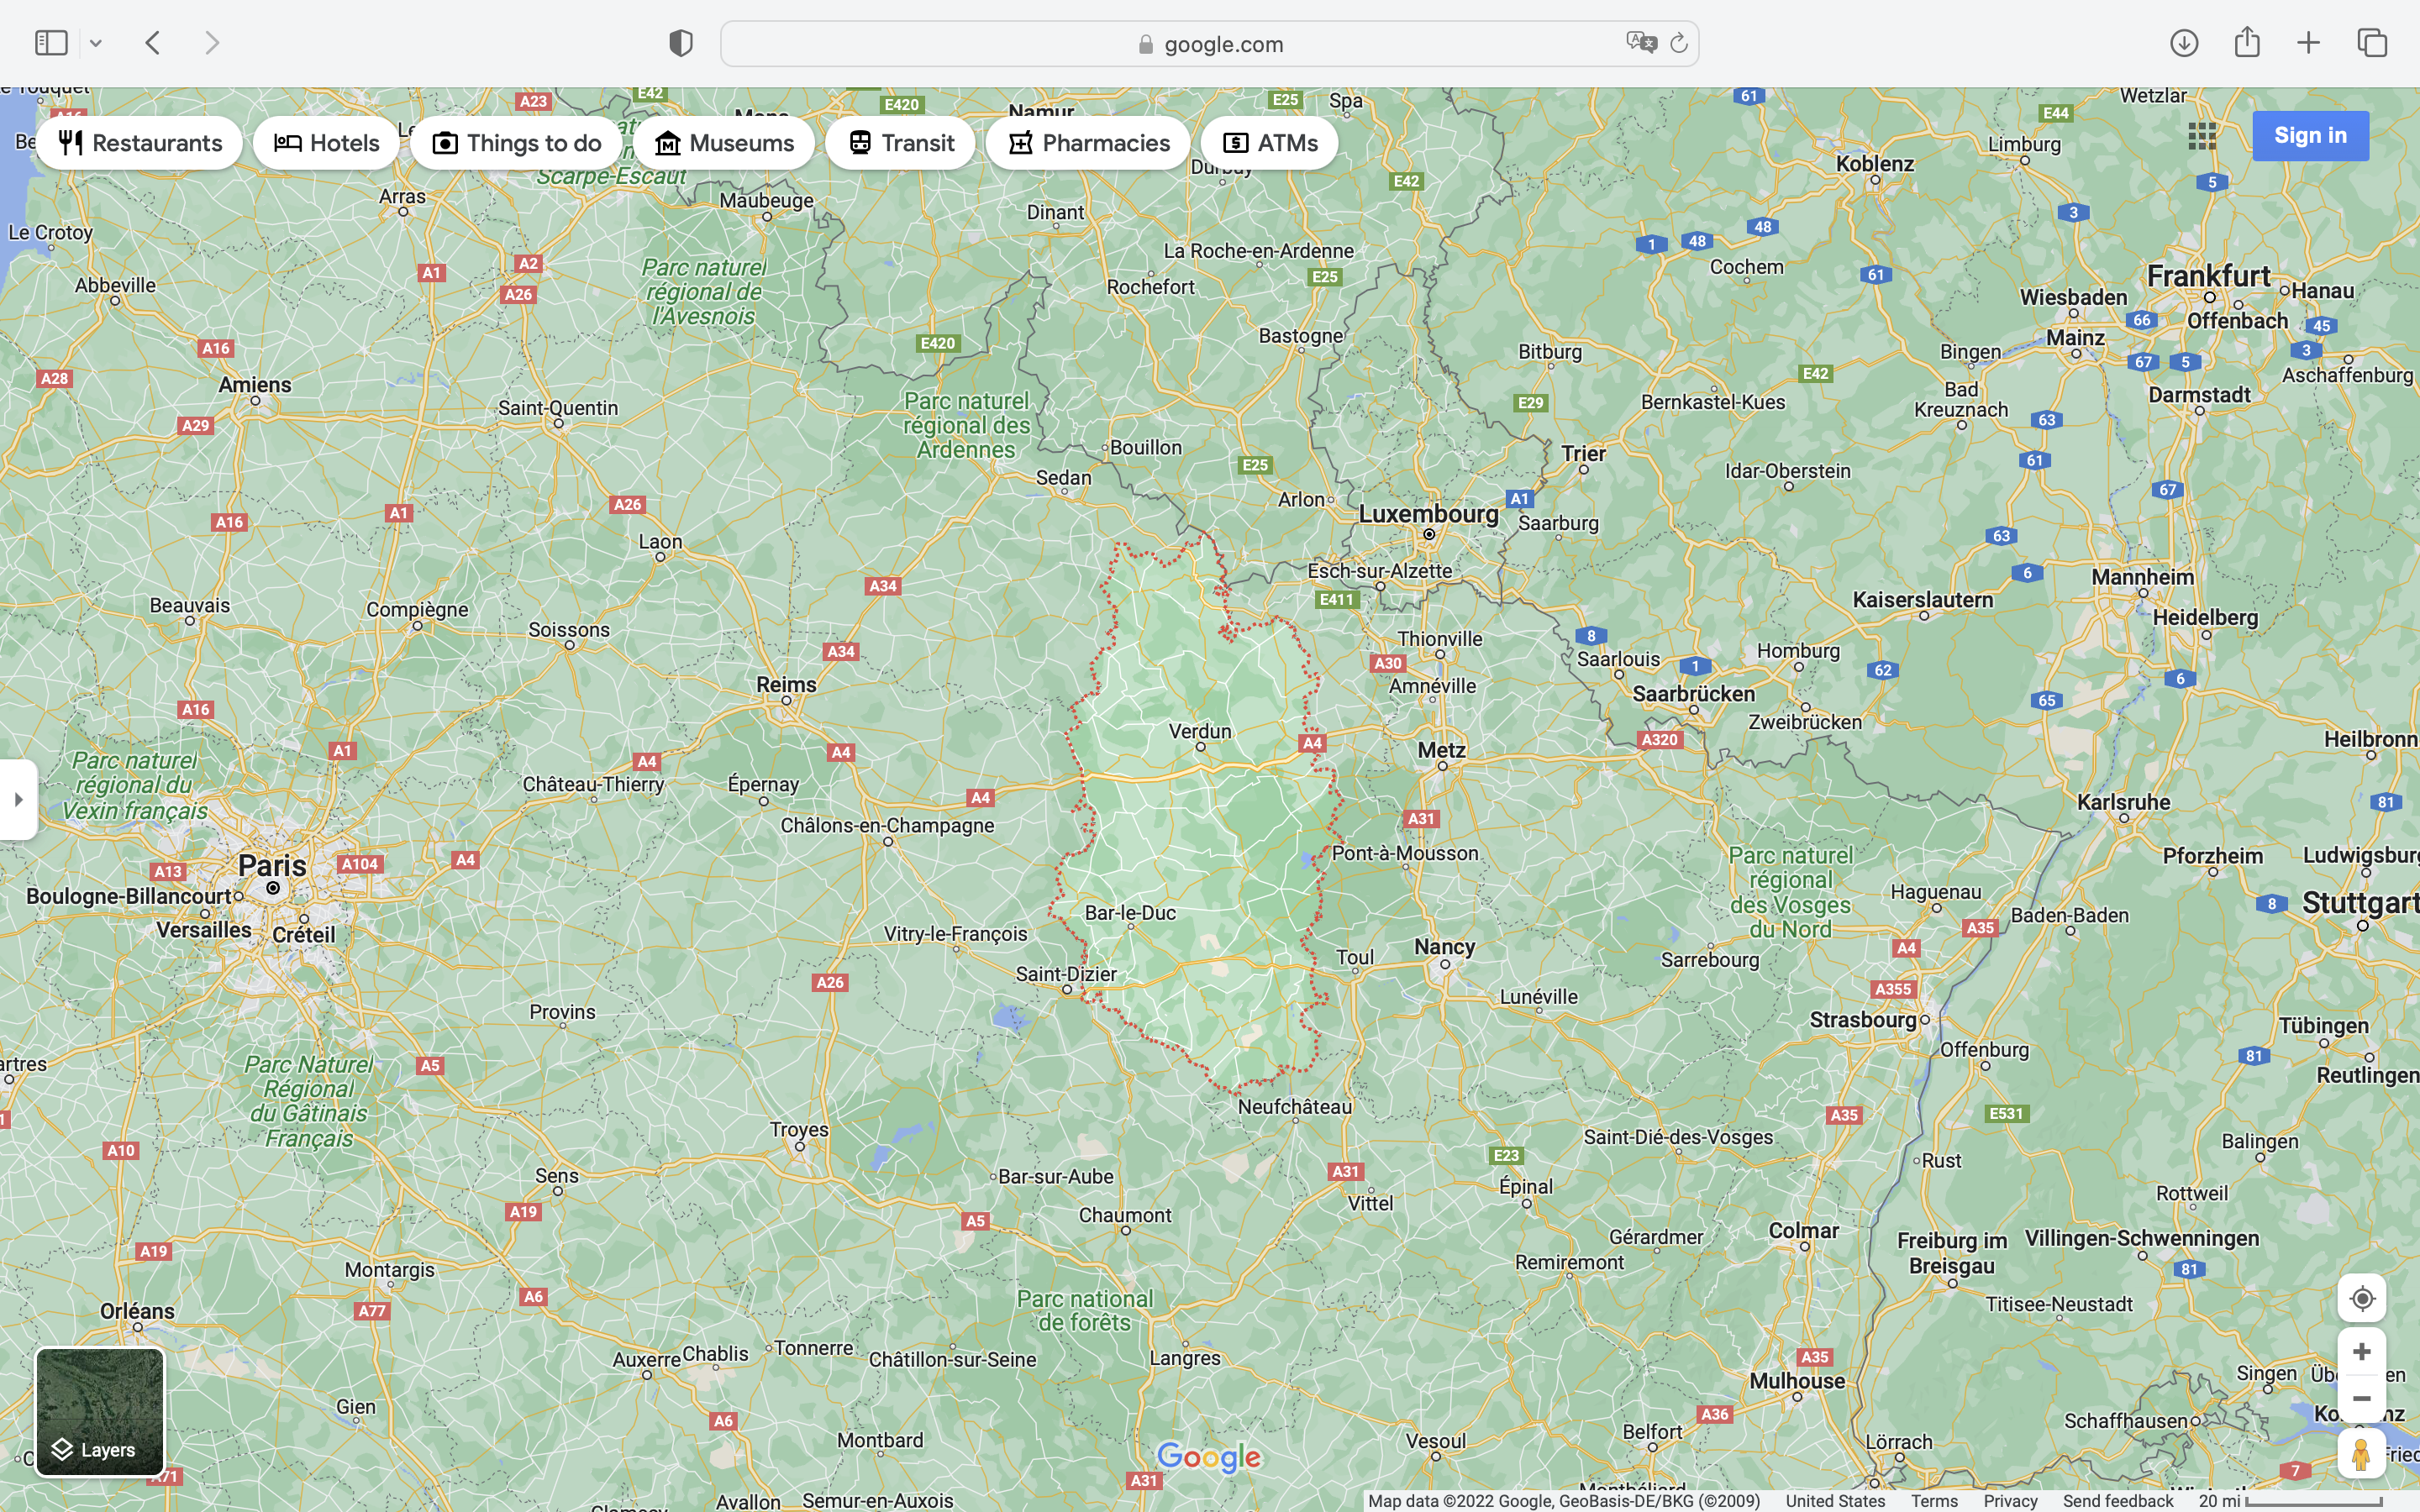Open the Safari tab overview
This screenshot has height=1512, width=2420.
[2372, 43]
